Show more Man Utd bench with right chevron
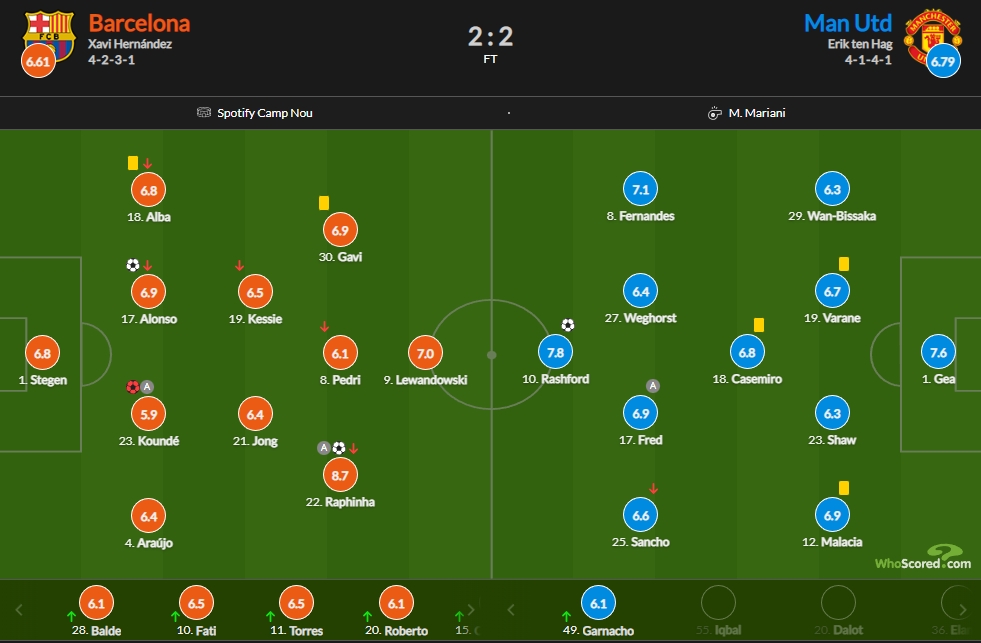The image size is (981, 643). [x=963, y=610]
